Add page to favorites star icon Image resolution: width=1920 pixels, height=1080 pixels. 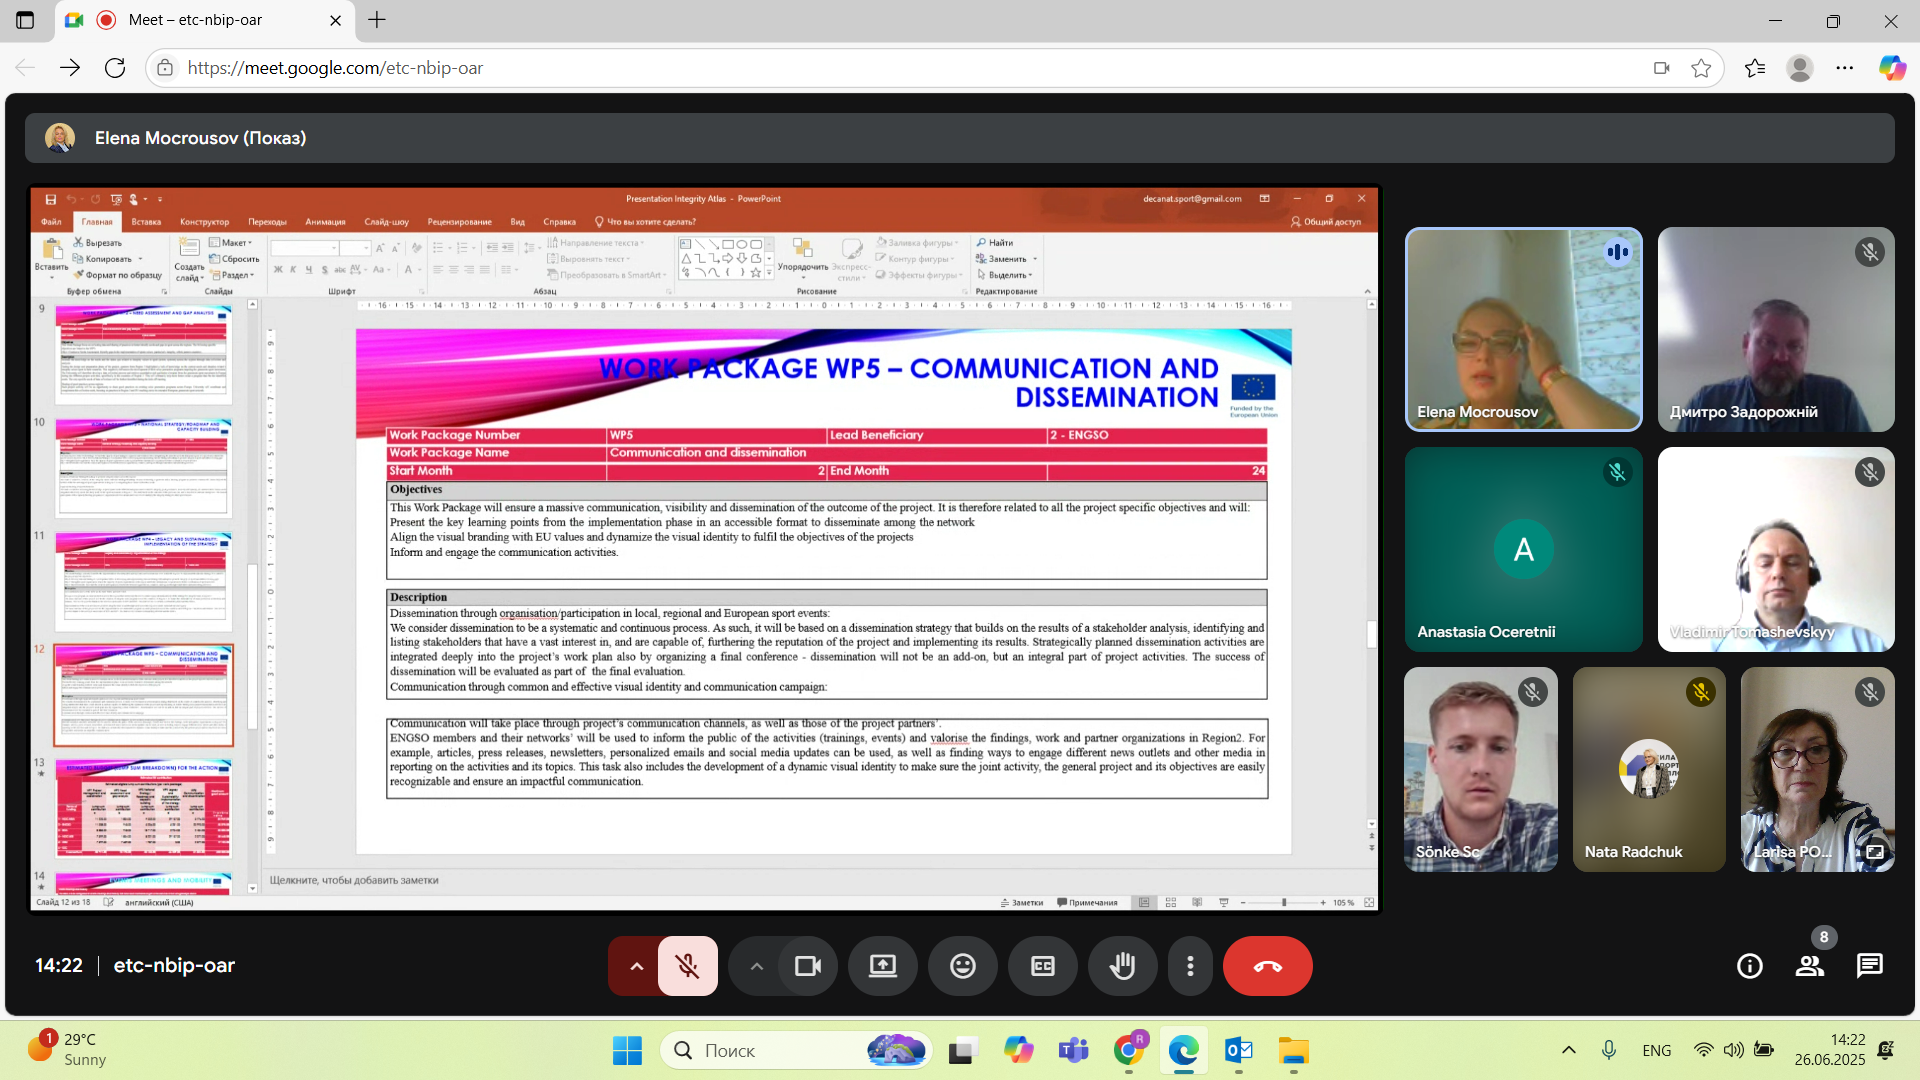[1701, 68]
